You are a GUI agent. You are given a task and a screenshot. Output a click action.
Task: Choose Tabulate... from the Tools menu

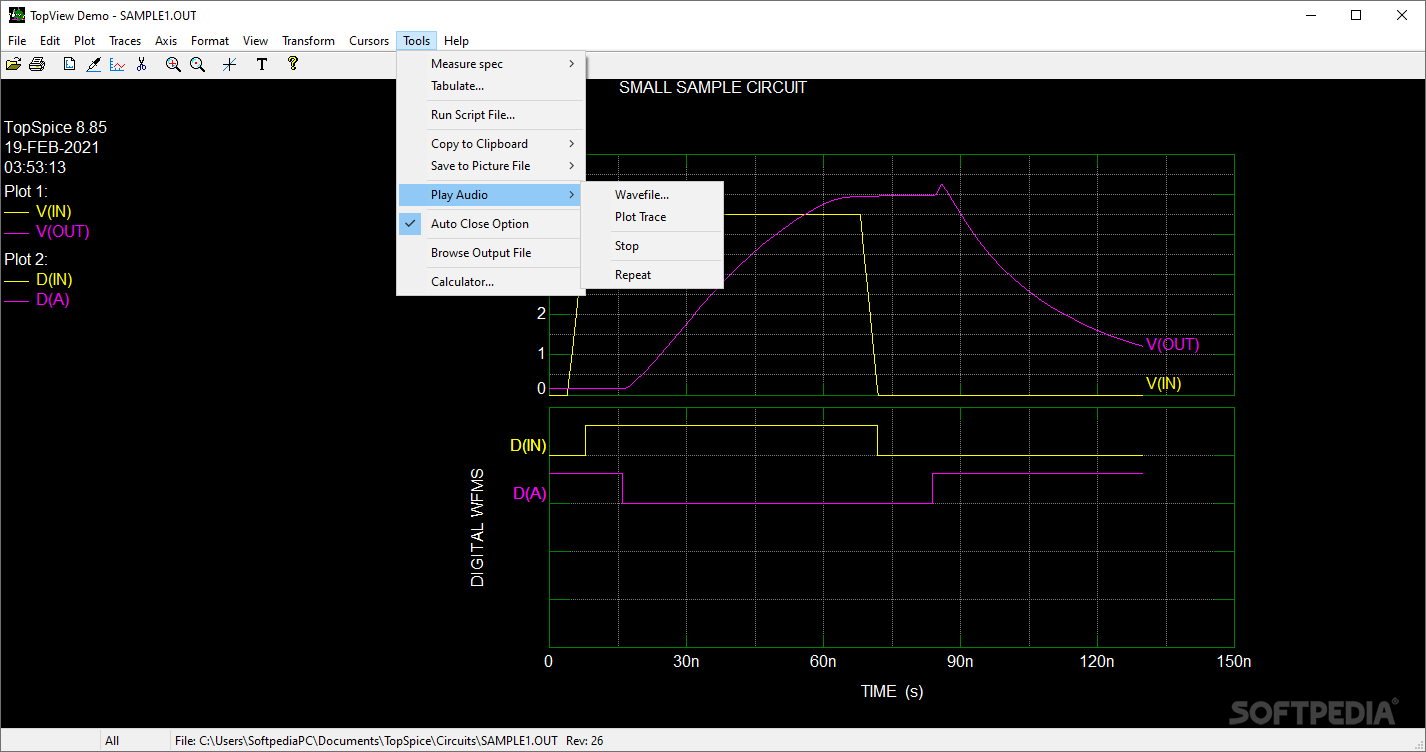(490, 86)
